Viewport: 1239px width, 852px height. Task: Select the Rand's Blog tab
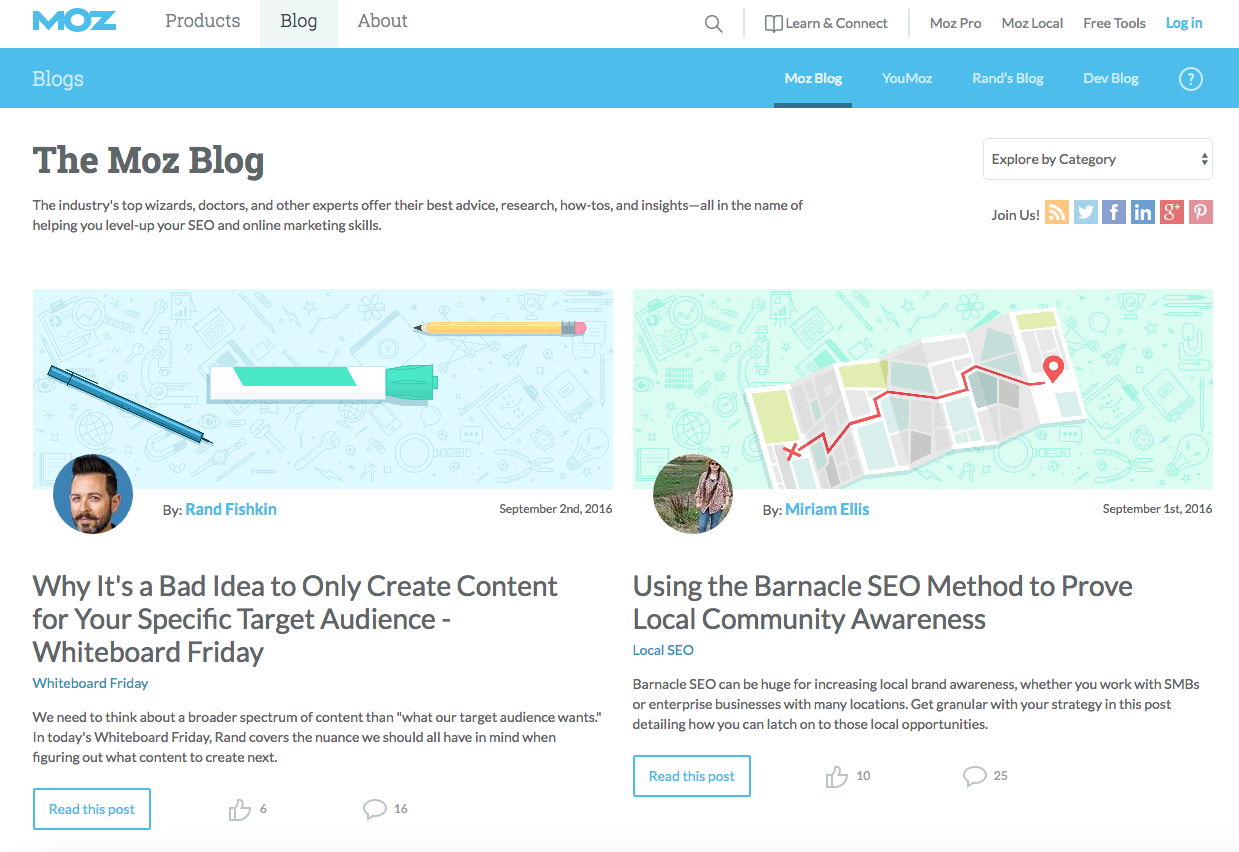click(x=1007, y=79)
